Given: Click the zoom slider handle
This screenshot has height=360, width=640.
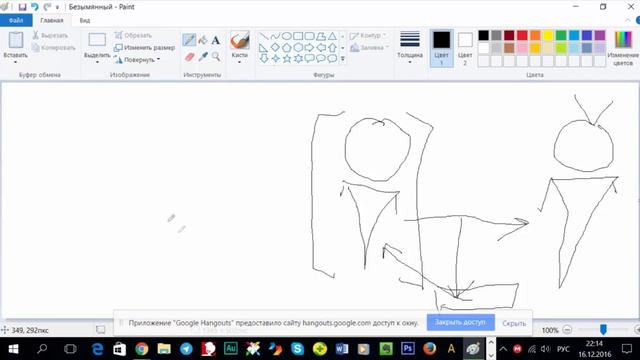Looking at the screenshot, I should click(603, 329).
